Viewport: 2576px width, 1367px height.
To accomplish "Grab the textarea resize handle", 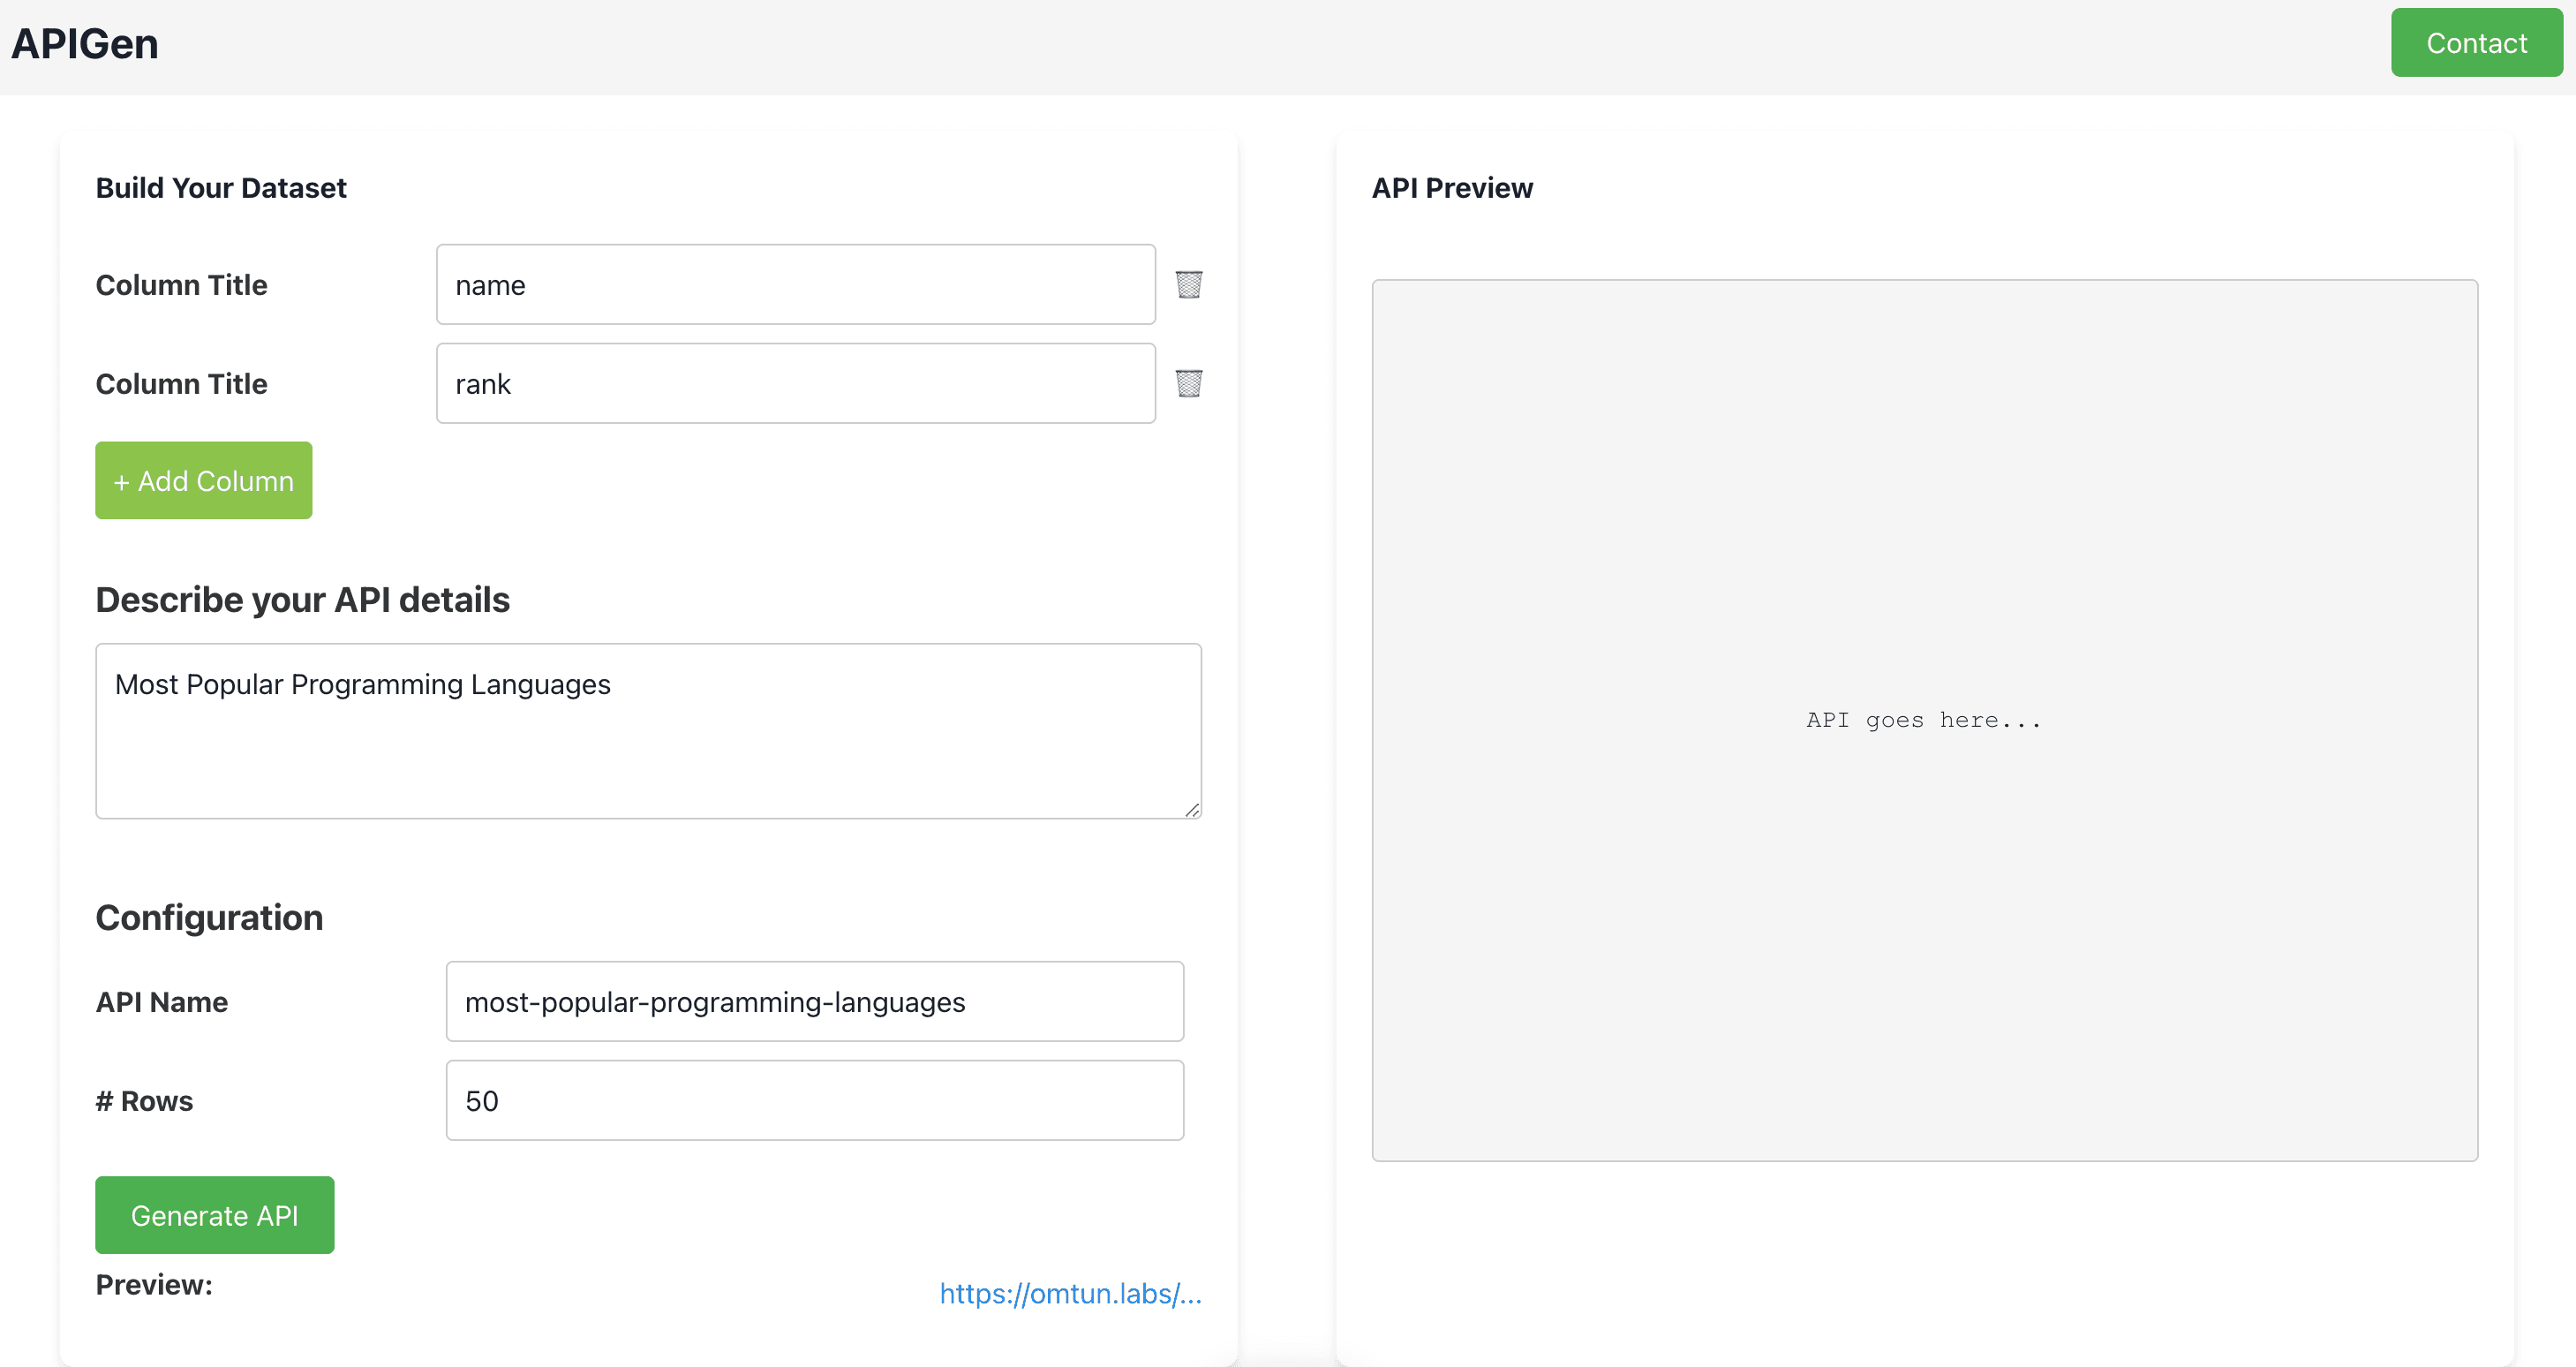I will click(1192, 810).
